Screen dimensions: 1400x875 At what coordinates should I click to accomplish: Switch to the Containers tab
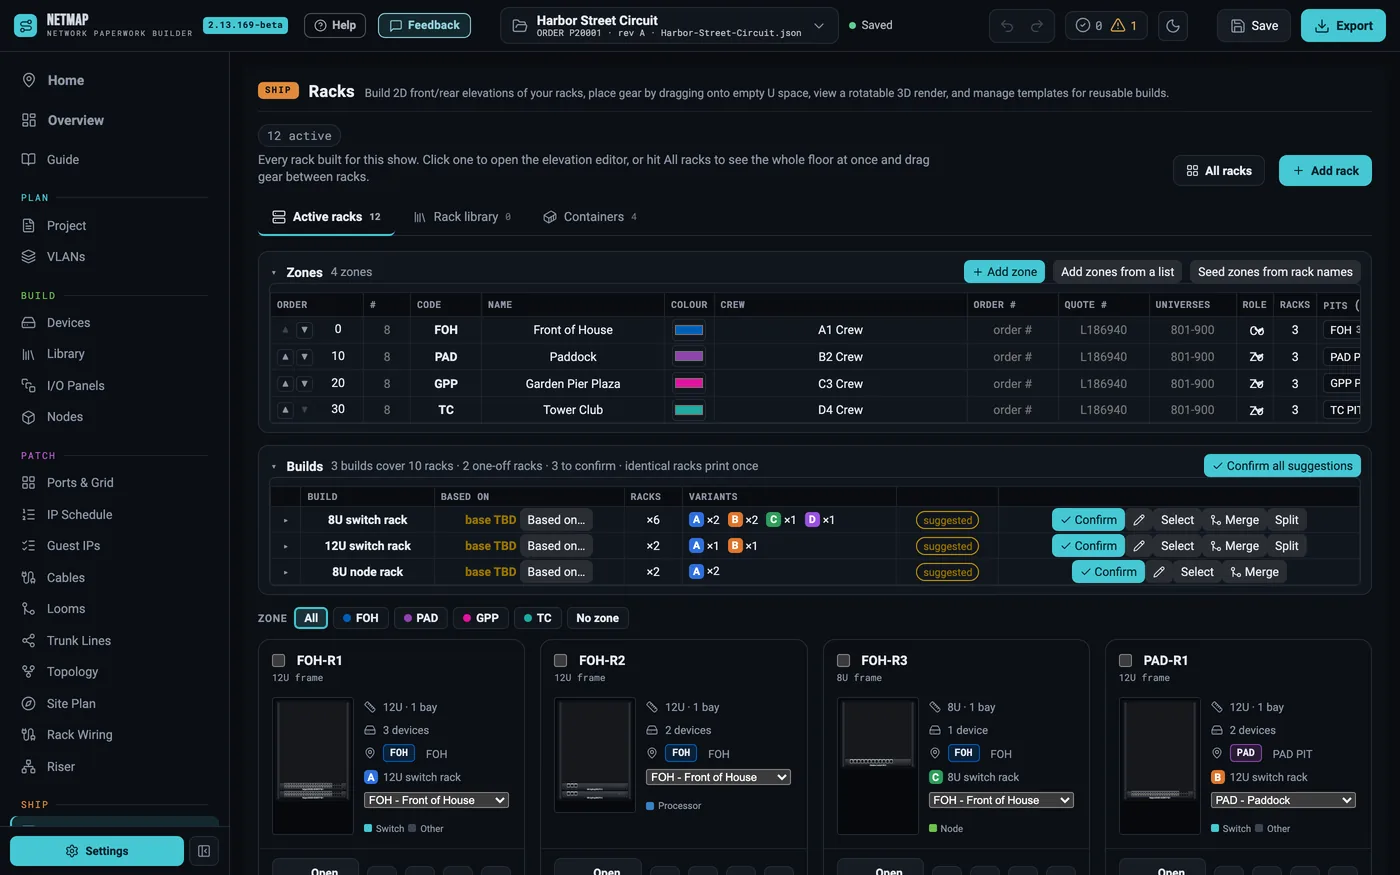[590, 217]
